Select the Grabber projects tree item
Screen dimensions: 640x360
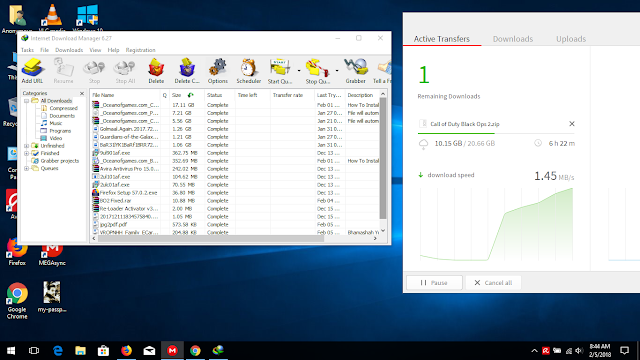56,161
